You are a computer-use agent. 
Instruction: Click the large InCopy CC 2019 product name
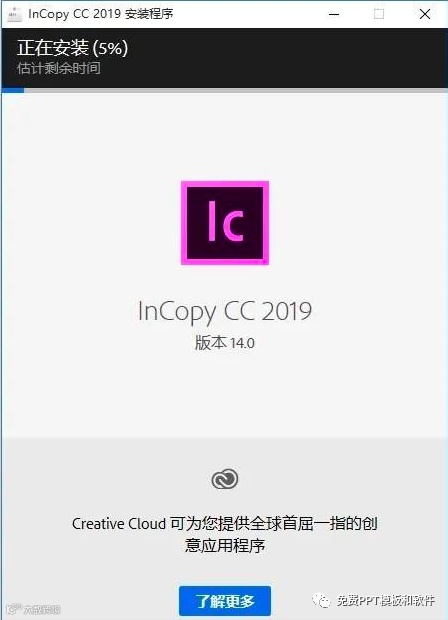click(225, 311)
